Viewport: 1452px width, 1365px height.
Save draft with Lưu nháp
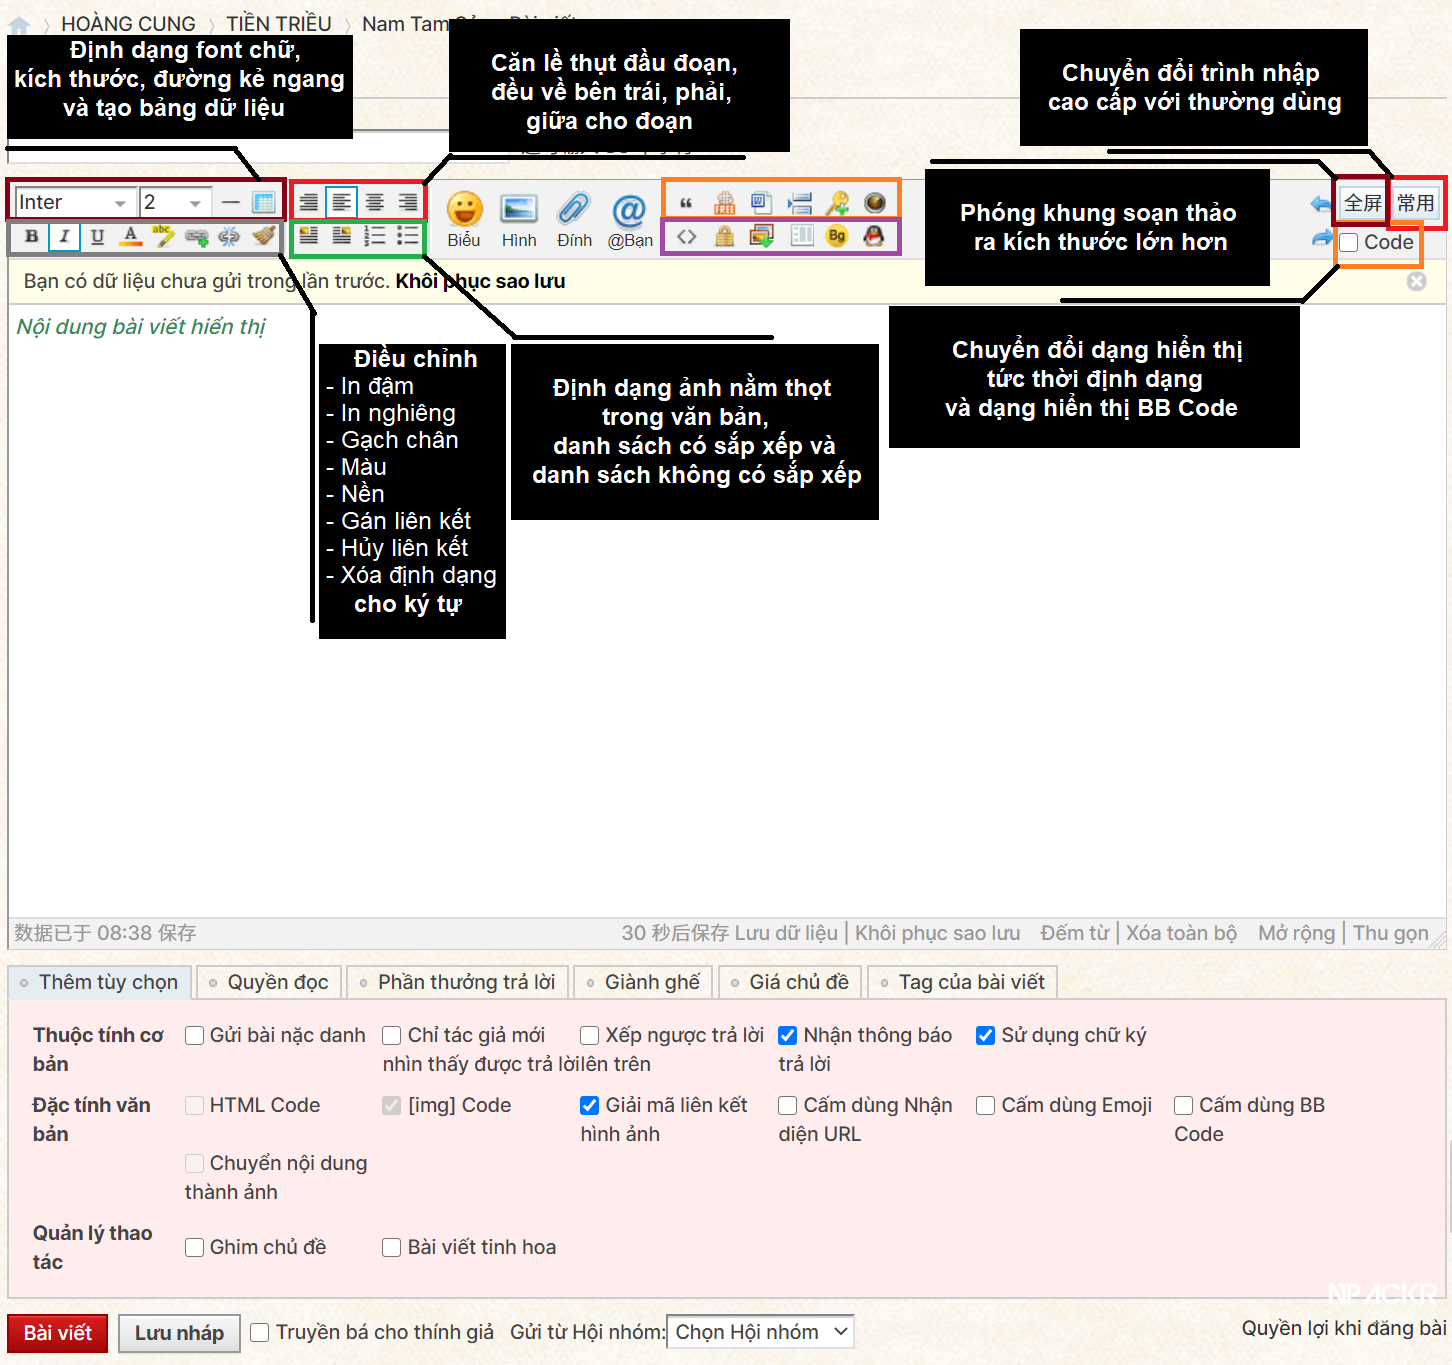click(180, 1333)
